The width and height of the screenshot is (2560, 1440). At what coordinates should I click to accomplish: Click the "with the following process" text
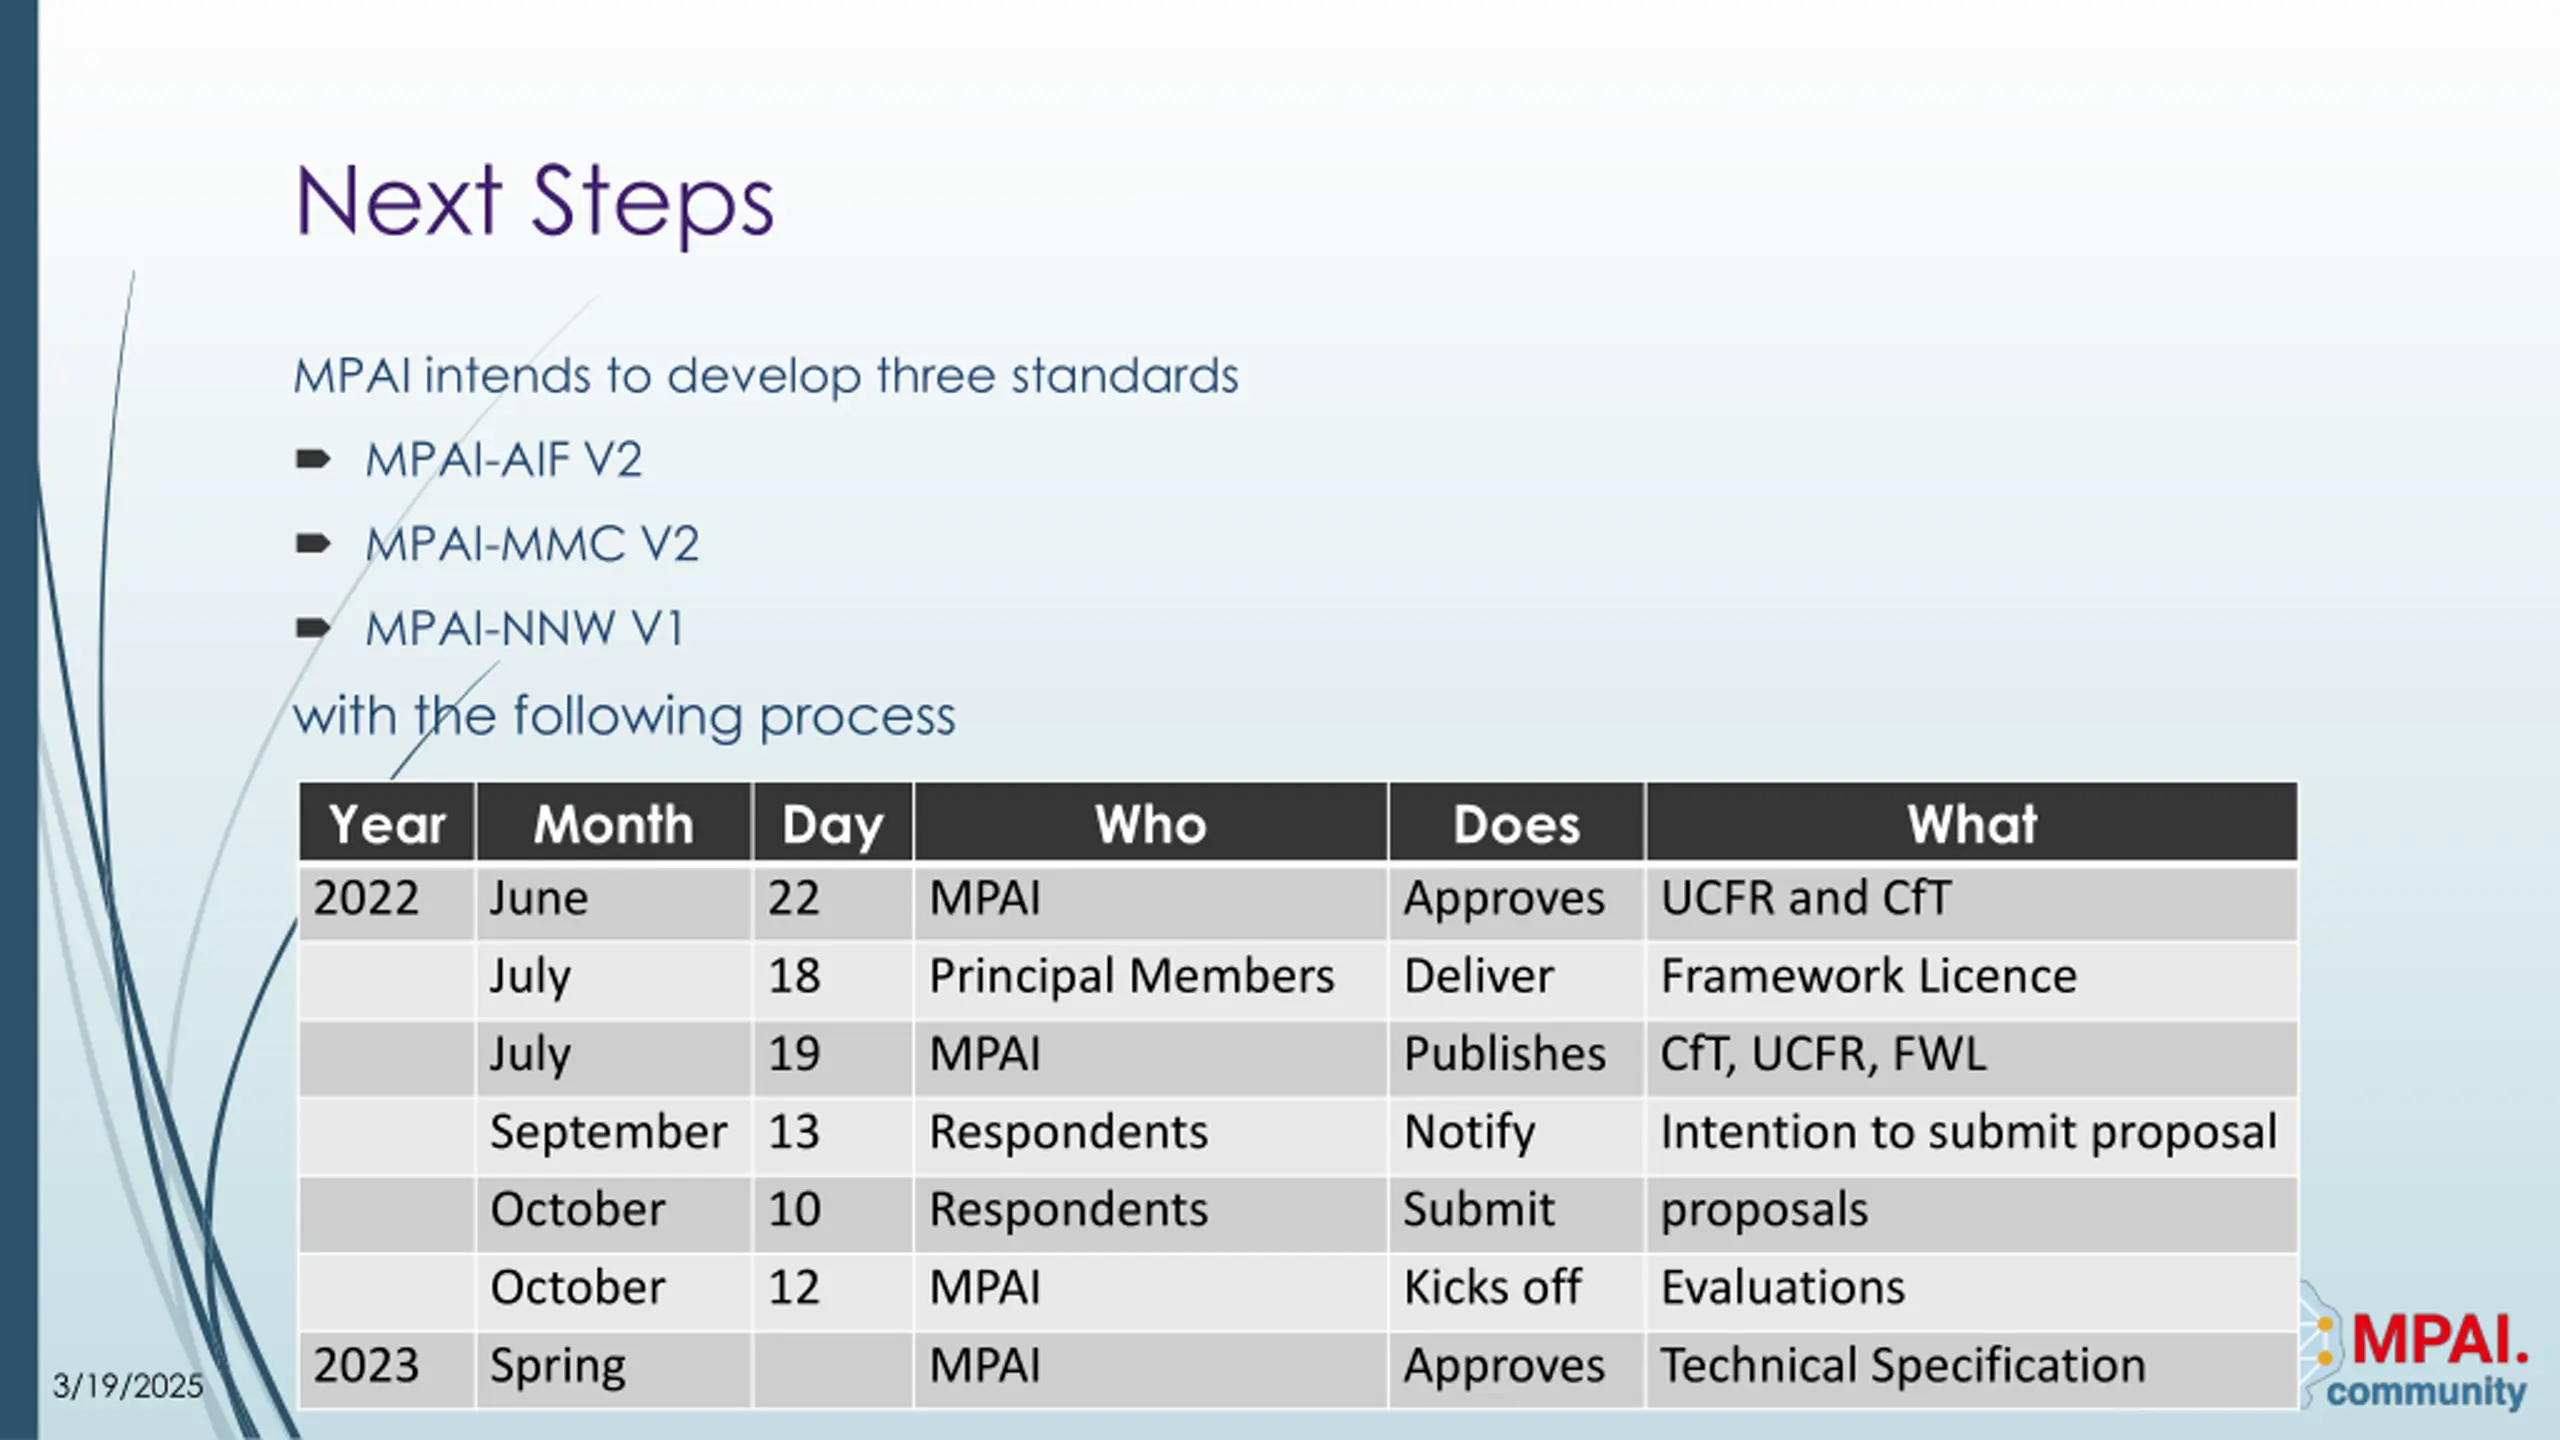click(x=624, y=716)
